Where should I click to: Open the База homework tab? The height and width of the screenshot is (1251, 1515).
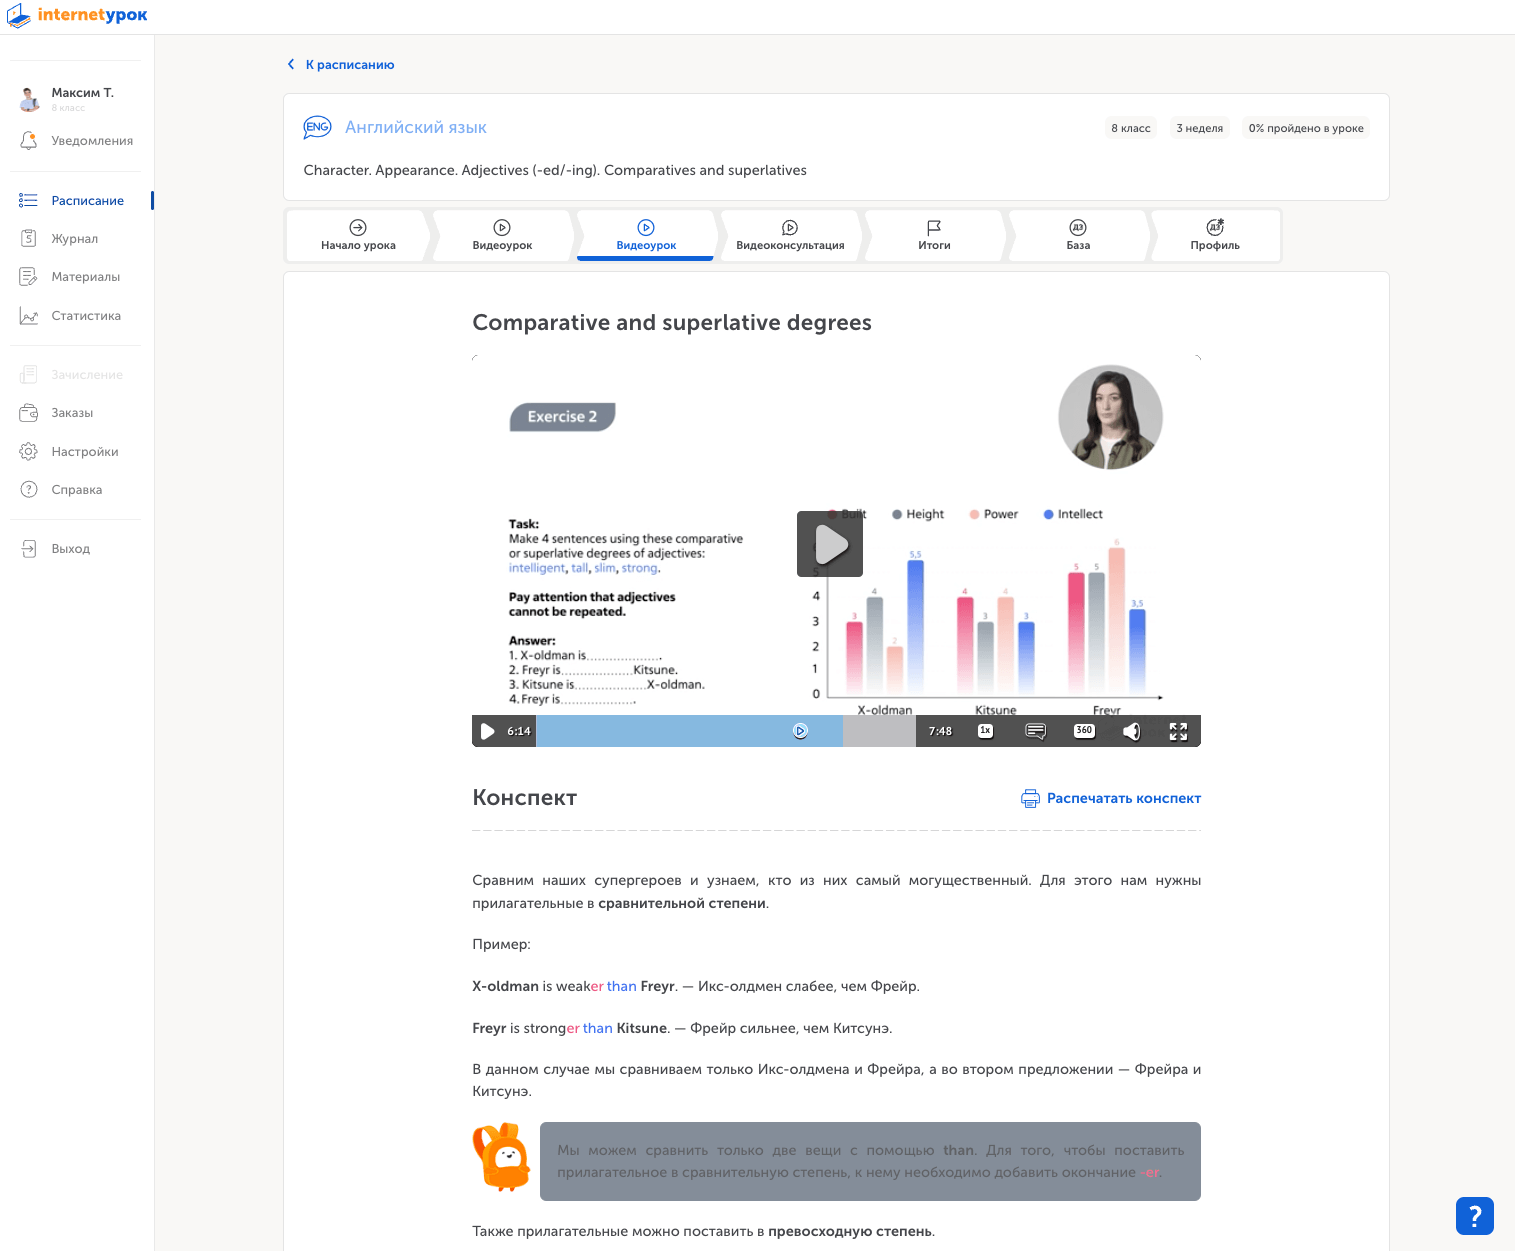click(1078, 236)
